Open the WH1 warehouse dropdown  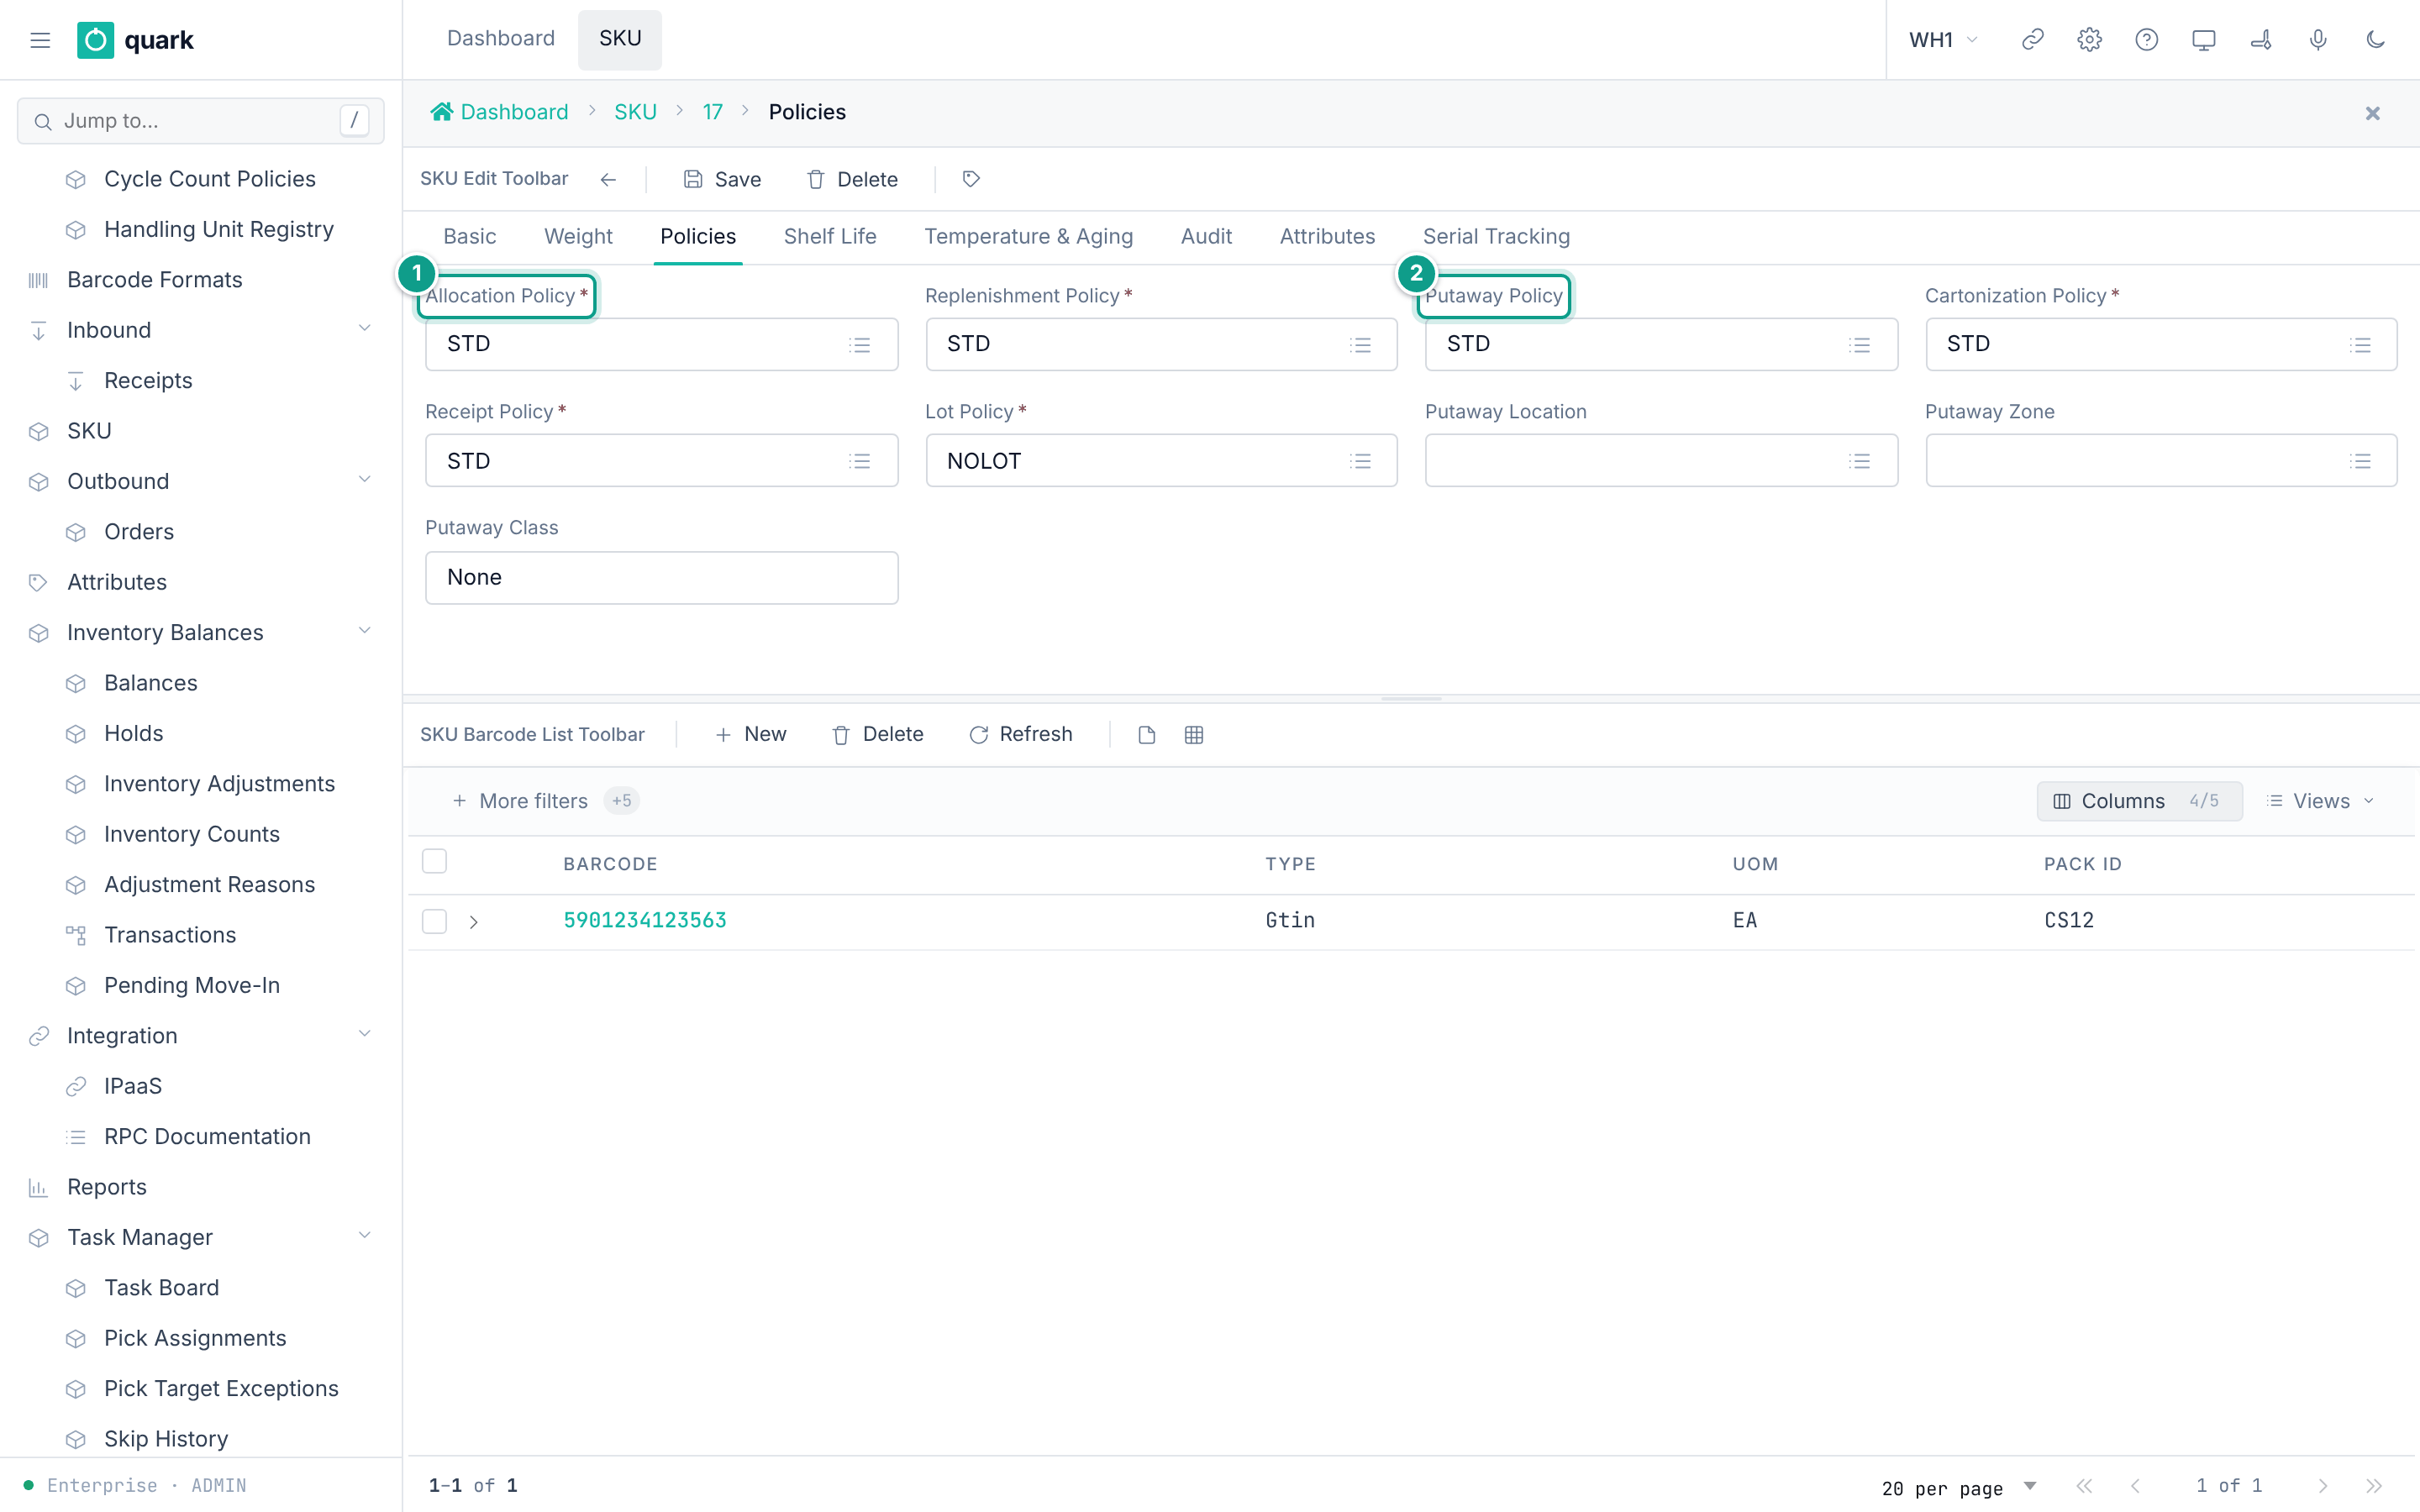1943,40
